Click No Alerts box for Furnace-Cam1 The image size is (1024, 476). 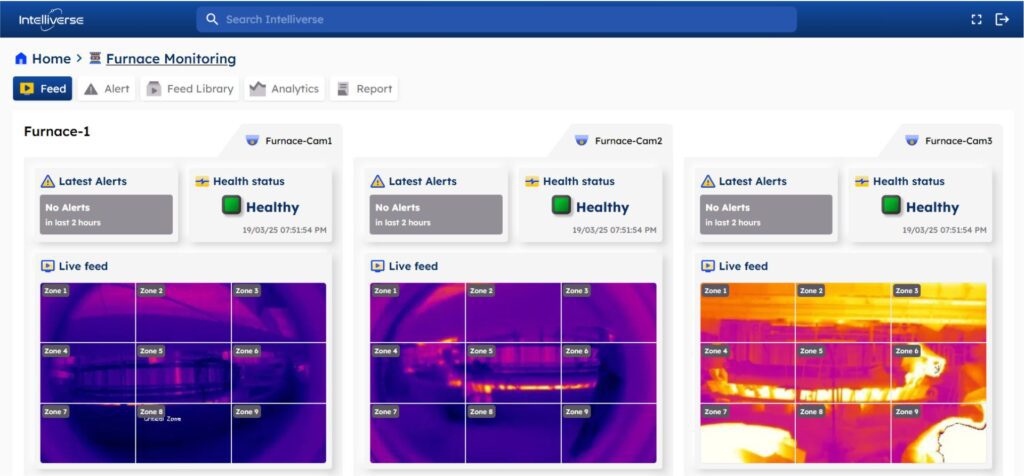106,215
